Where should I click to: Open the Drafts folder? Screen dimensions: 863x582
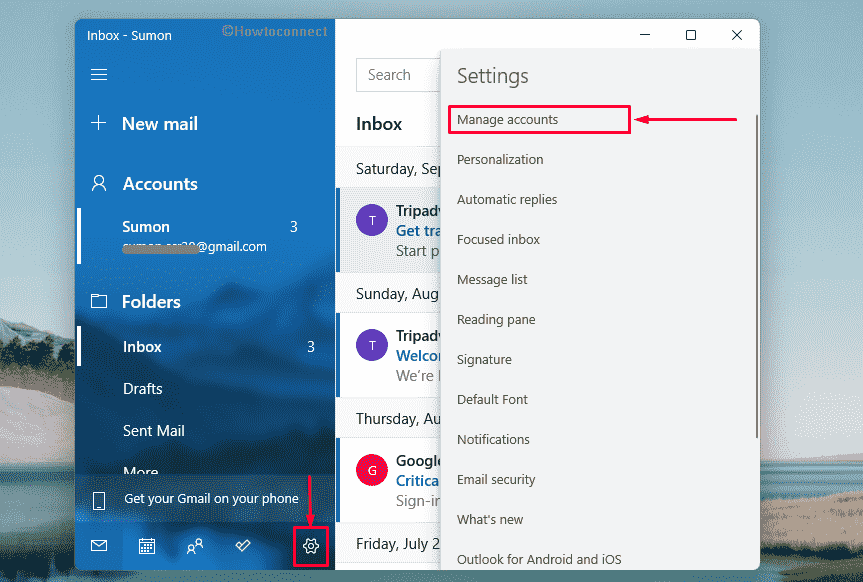pyautogui.click(x=145, y=389)
